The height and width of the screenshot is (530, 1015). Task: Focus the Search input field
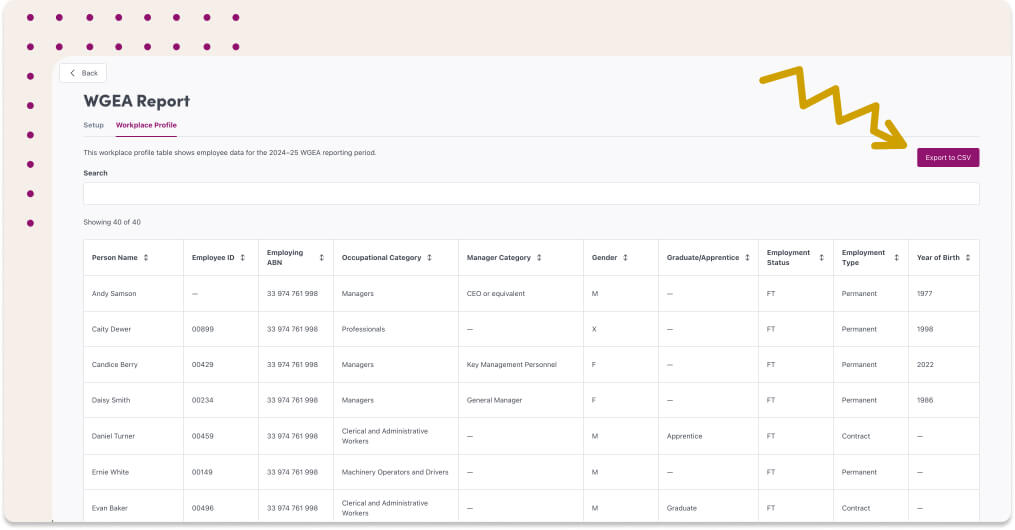click(x=531, y=193)
